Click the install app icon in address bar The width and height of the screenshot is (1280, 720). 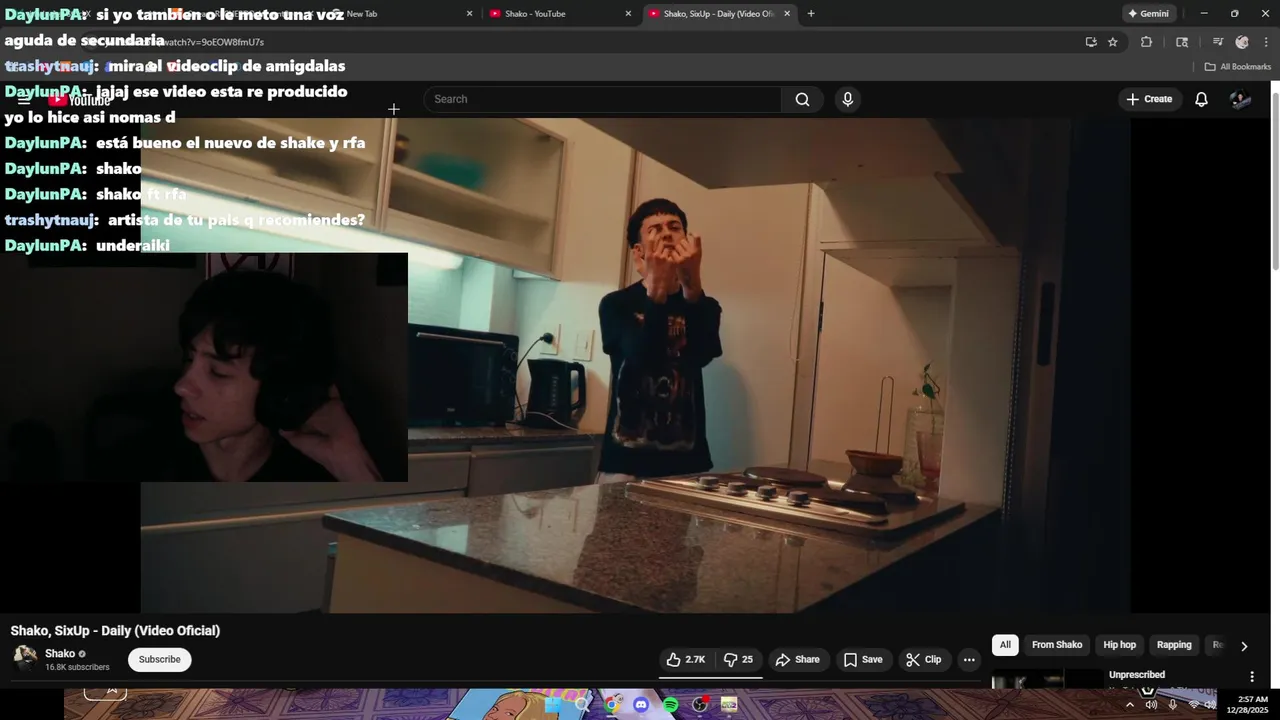1090,42
